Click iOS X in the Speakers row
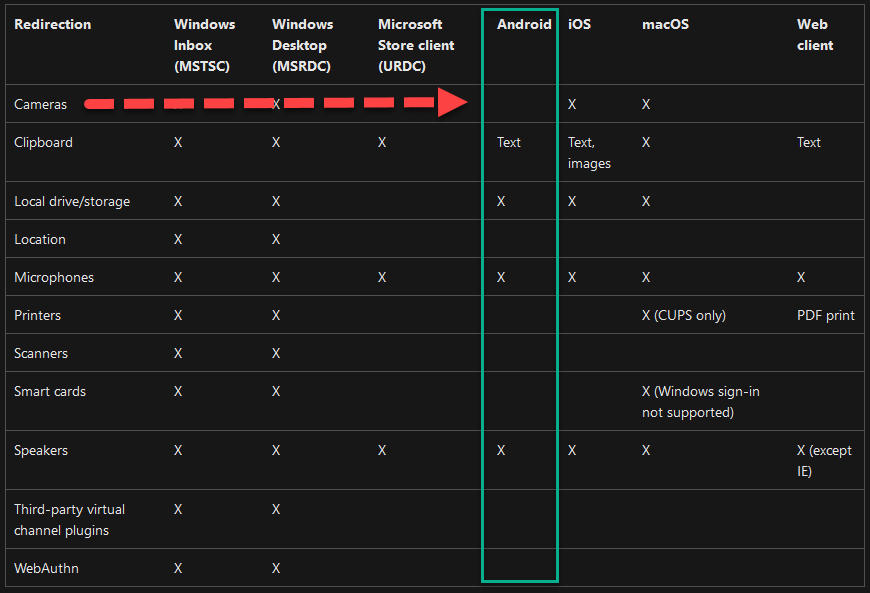 [572, 450]
